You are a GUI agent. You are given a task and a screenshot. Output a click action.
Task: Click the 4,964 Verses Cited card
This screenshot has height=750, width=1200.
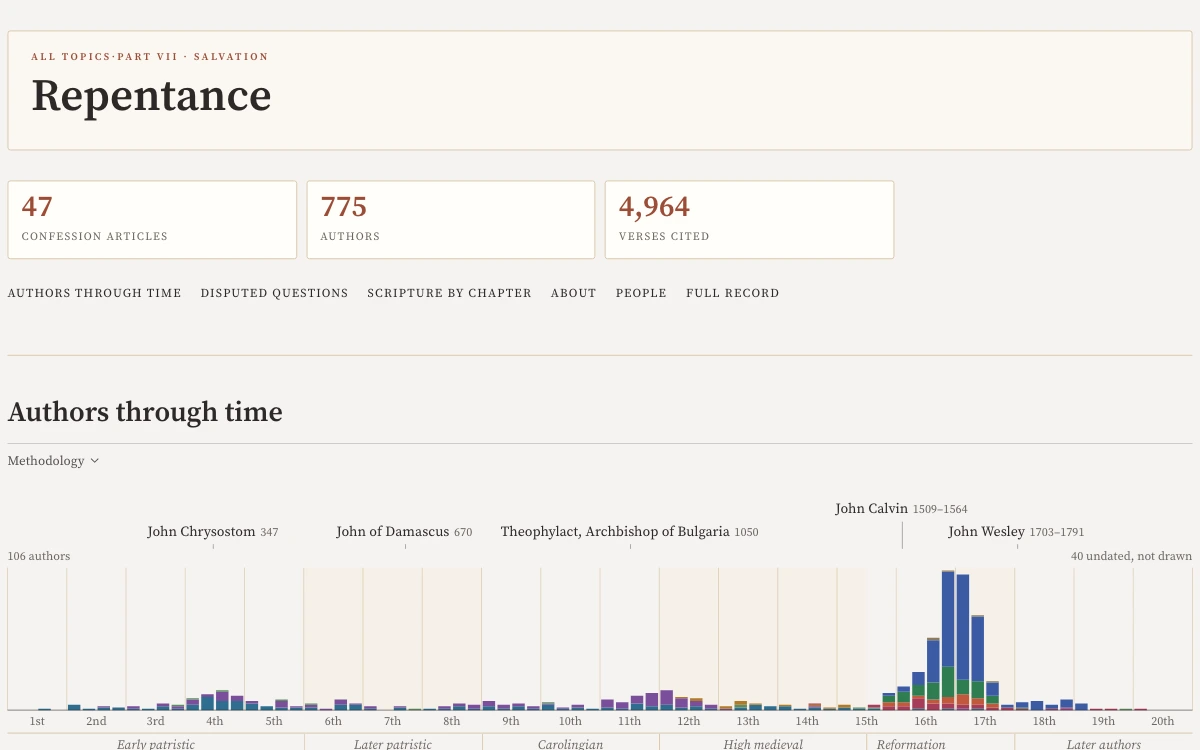(749, 220)
